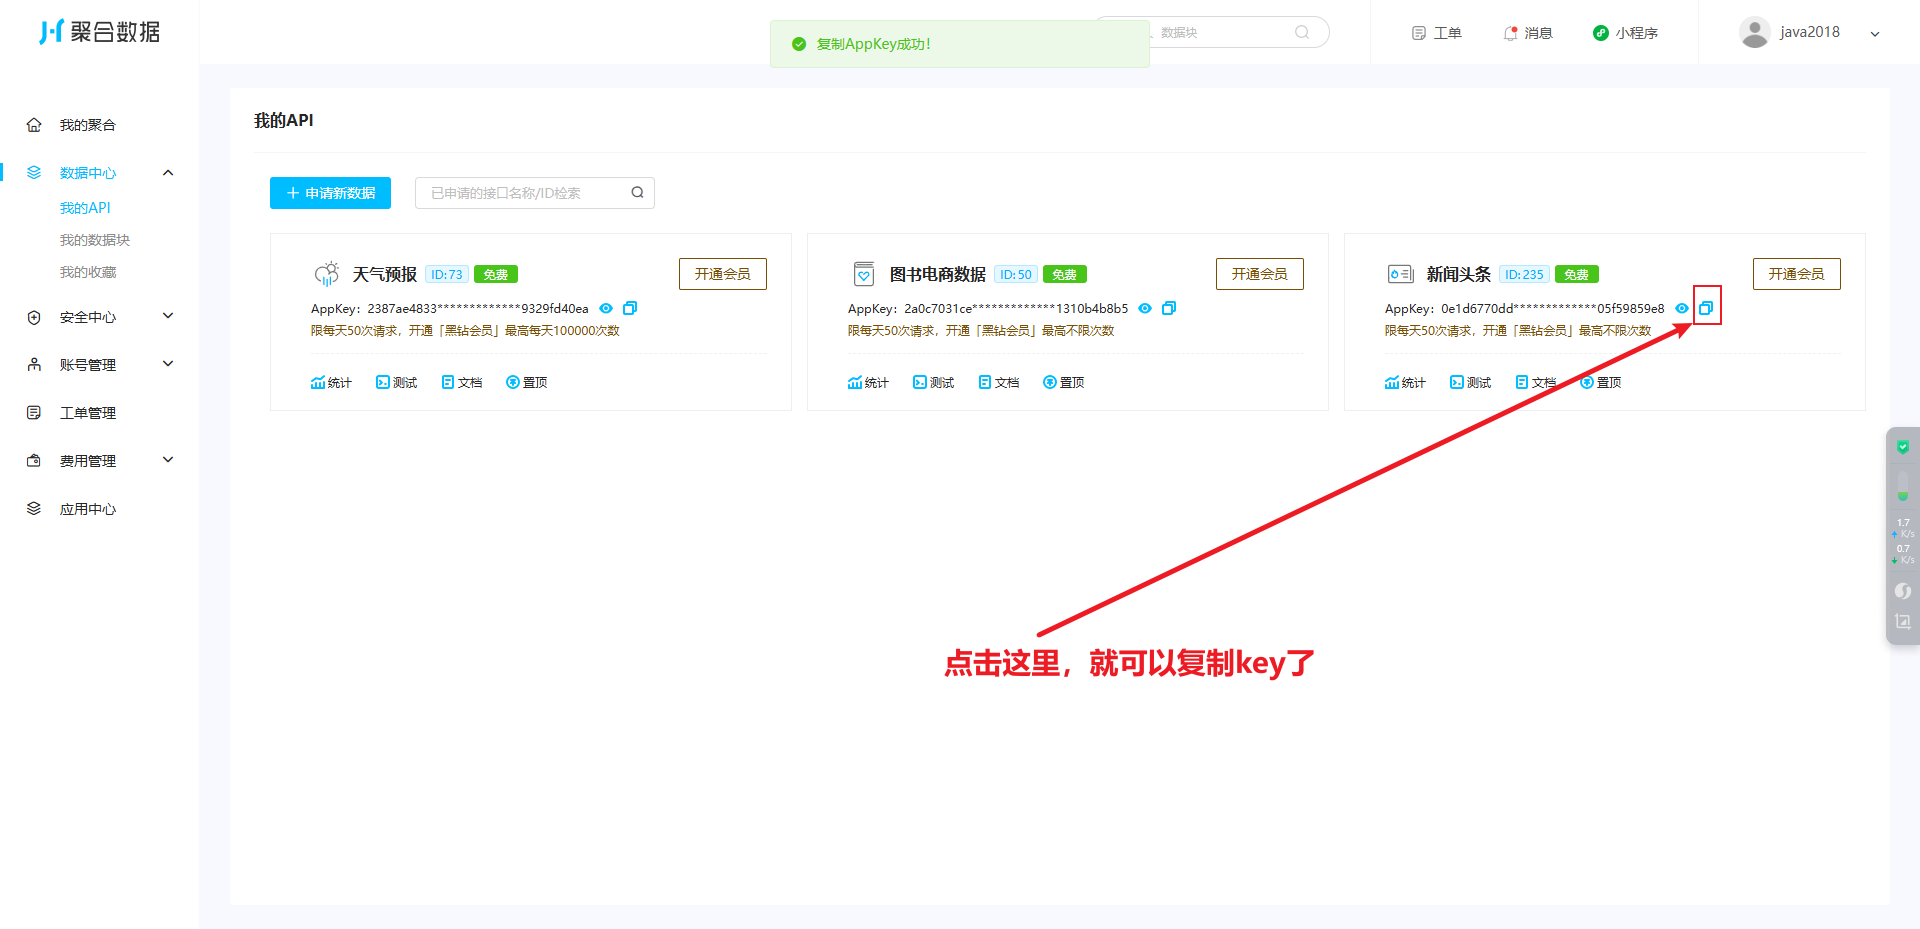This screenshot has height=929, width=1920.
Task: Open 测试 for 图书电商数据
Action: [x=934, y=383]
